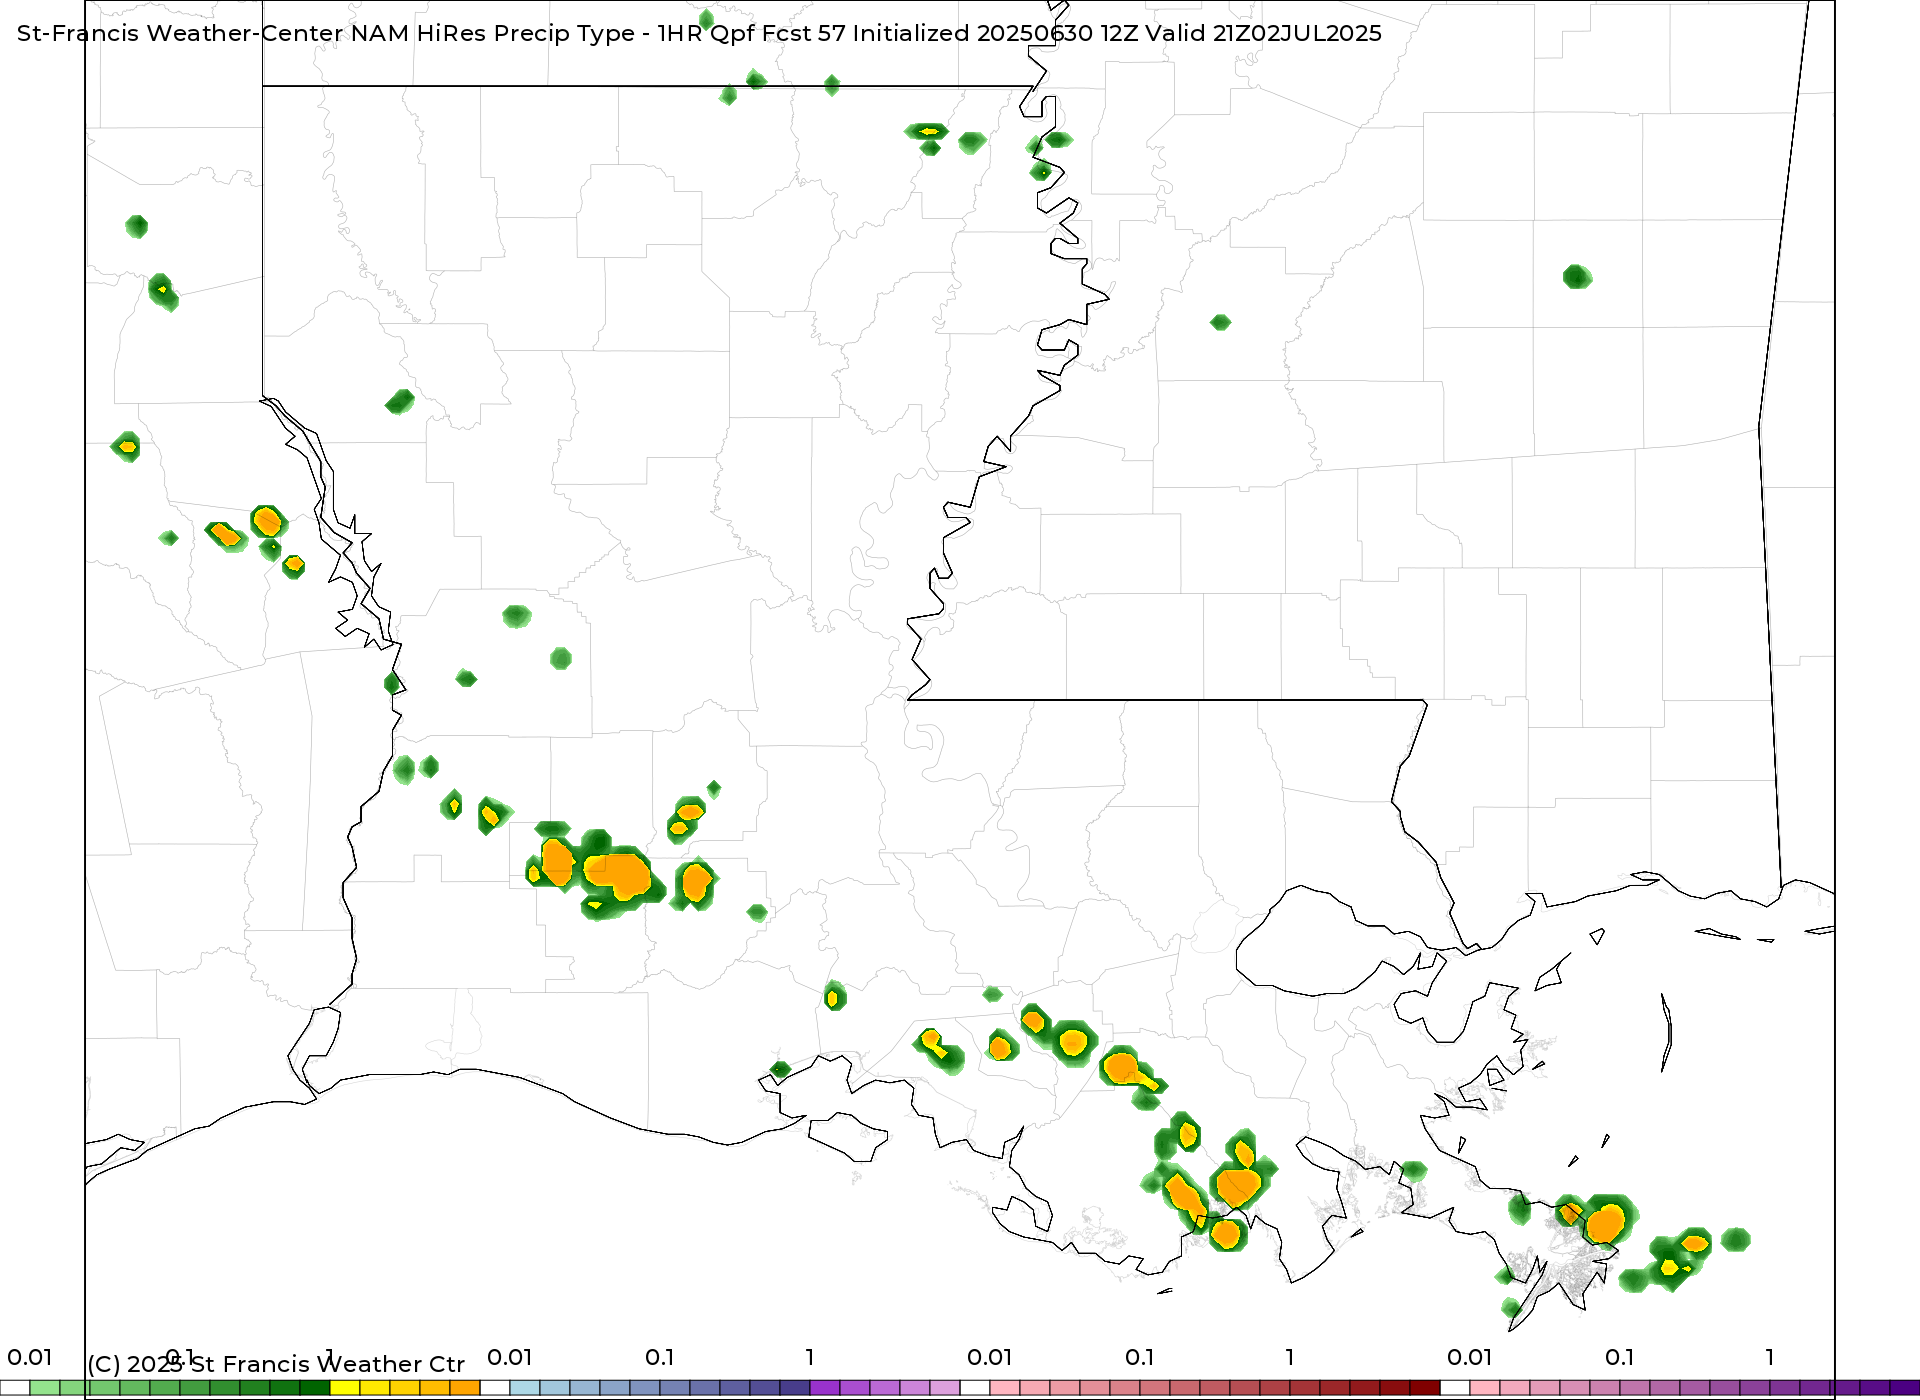Click the 0.1 label above the red scale
1920x1400 pixels.
1140,1357
